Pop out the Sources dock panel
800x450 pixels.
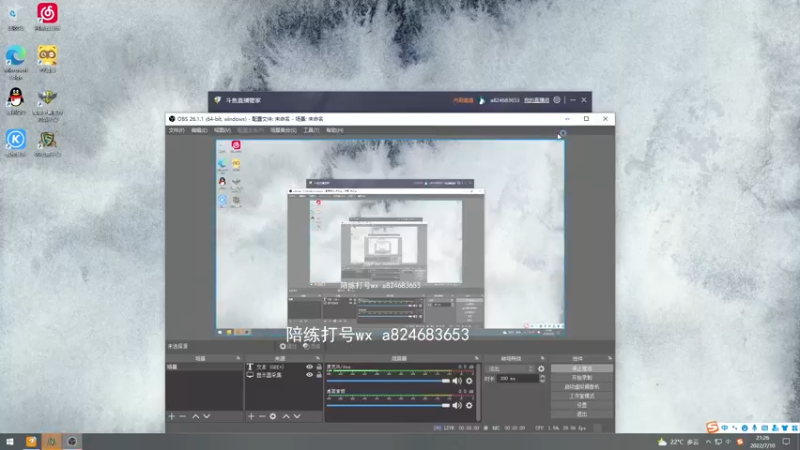click(x=317, y=359)
